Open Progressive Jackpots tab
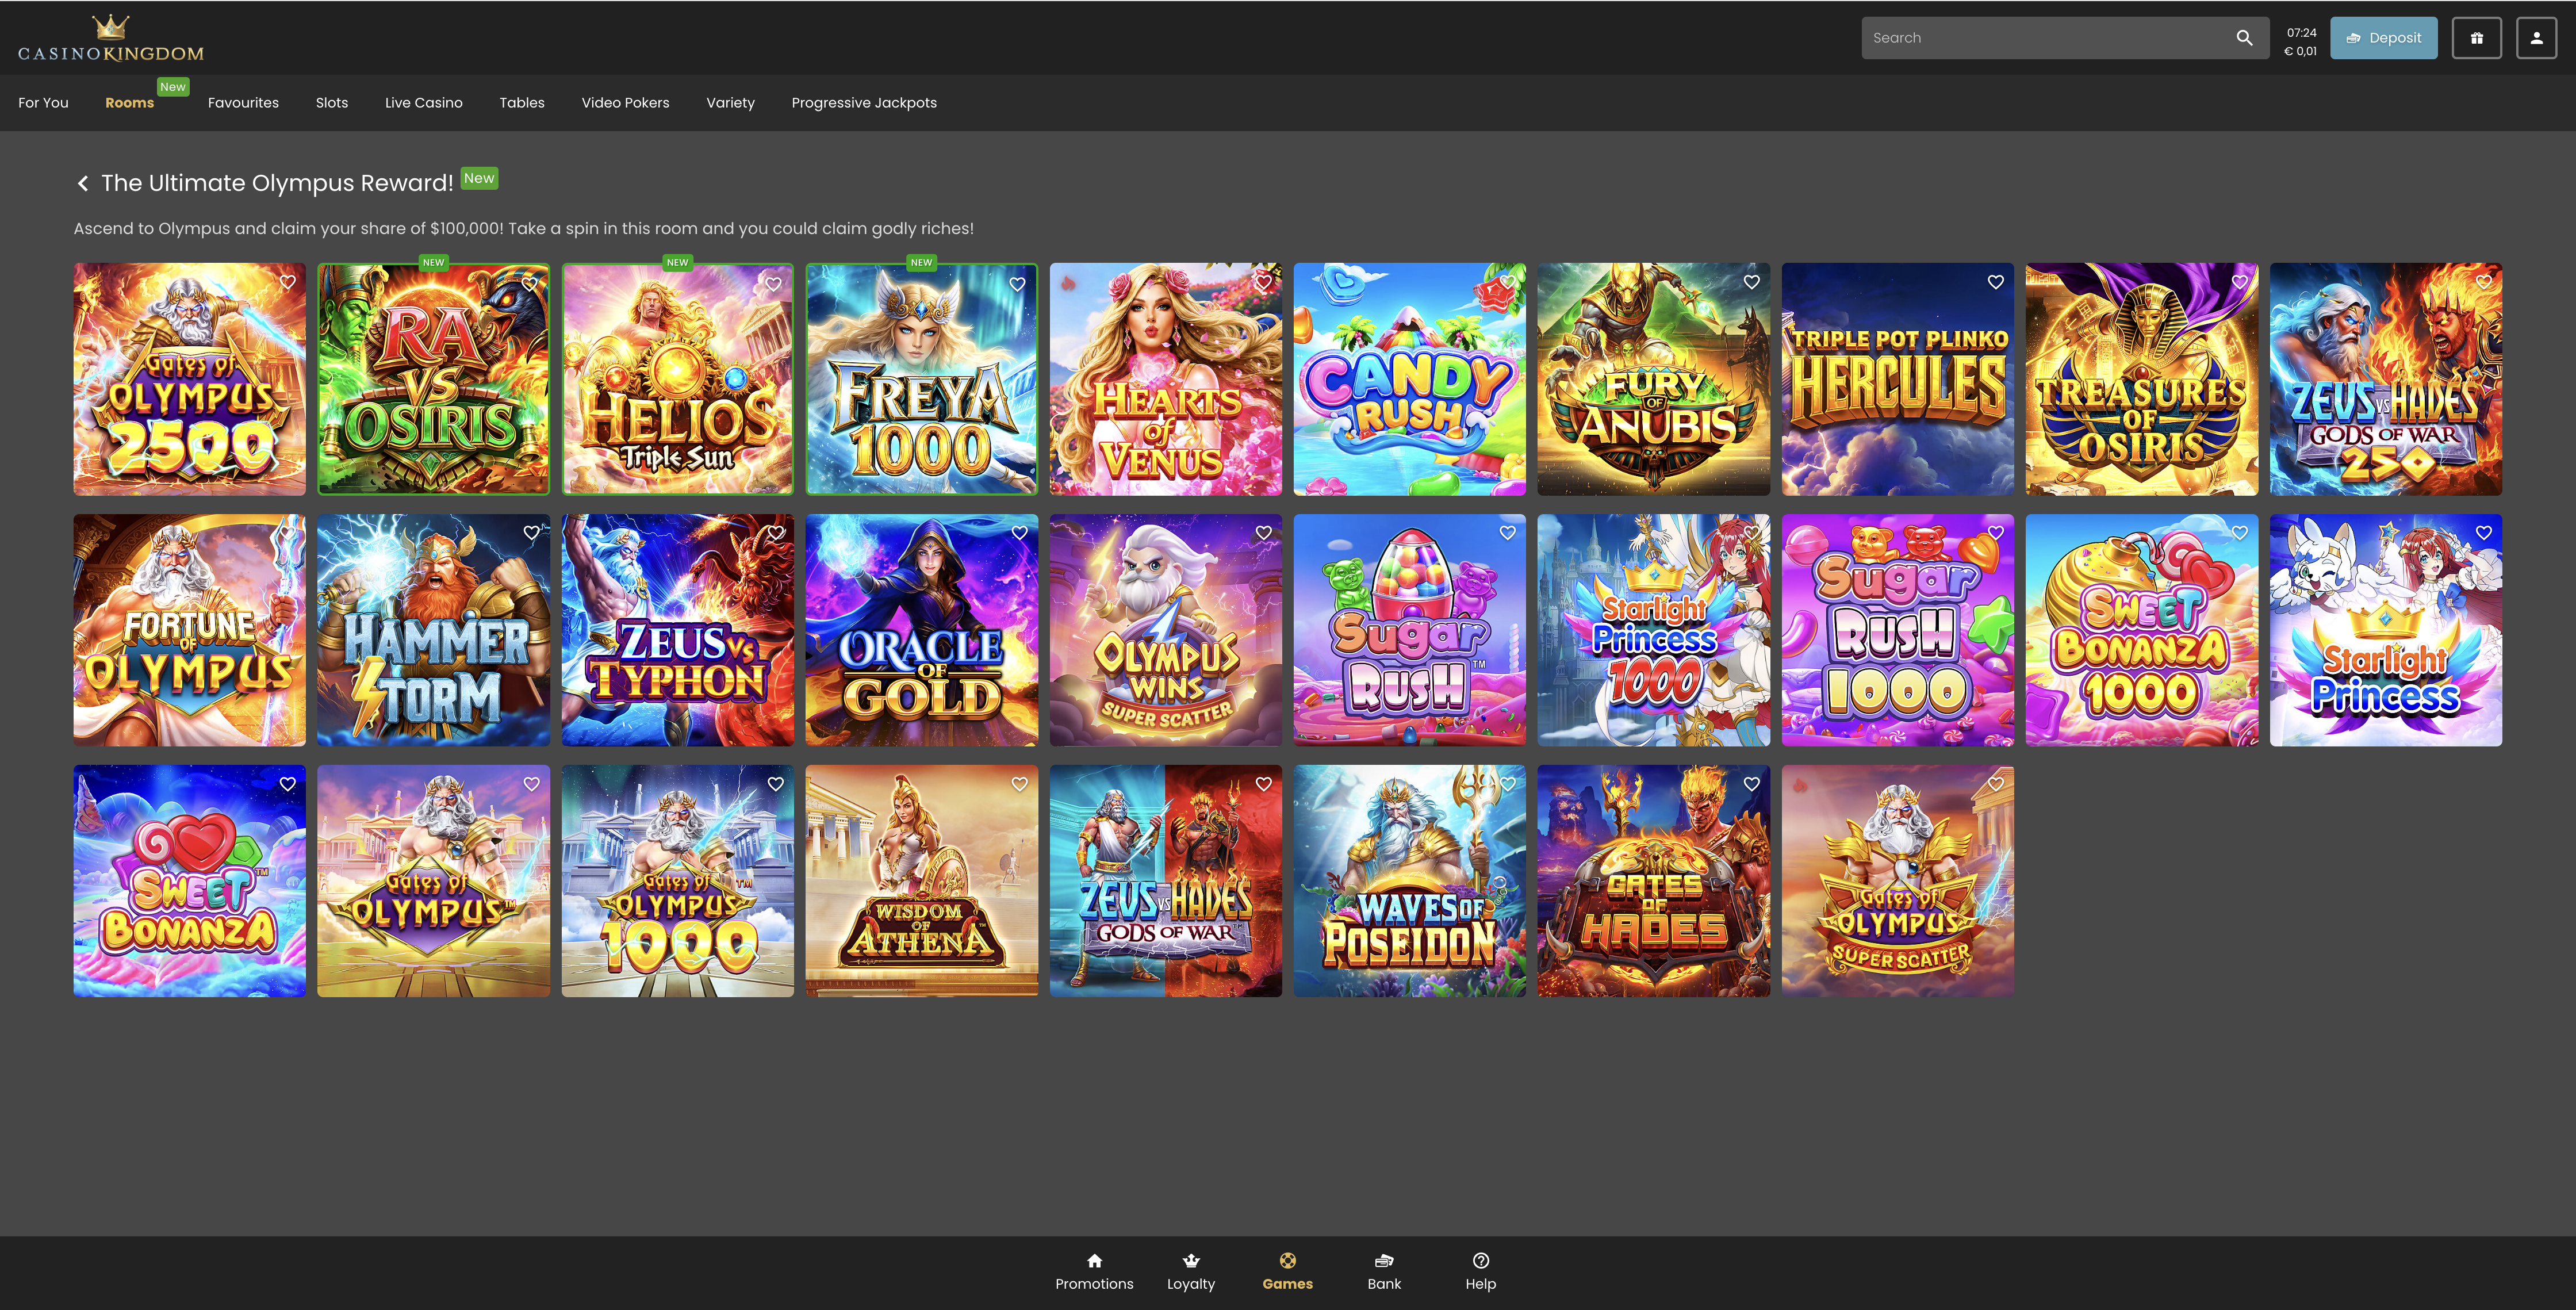 864,103
